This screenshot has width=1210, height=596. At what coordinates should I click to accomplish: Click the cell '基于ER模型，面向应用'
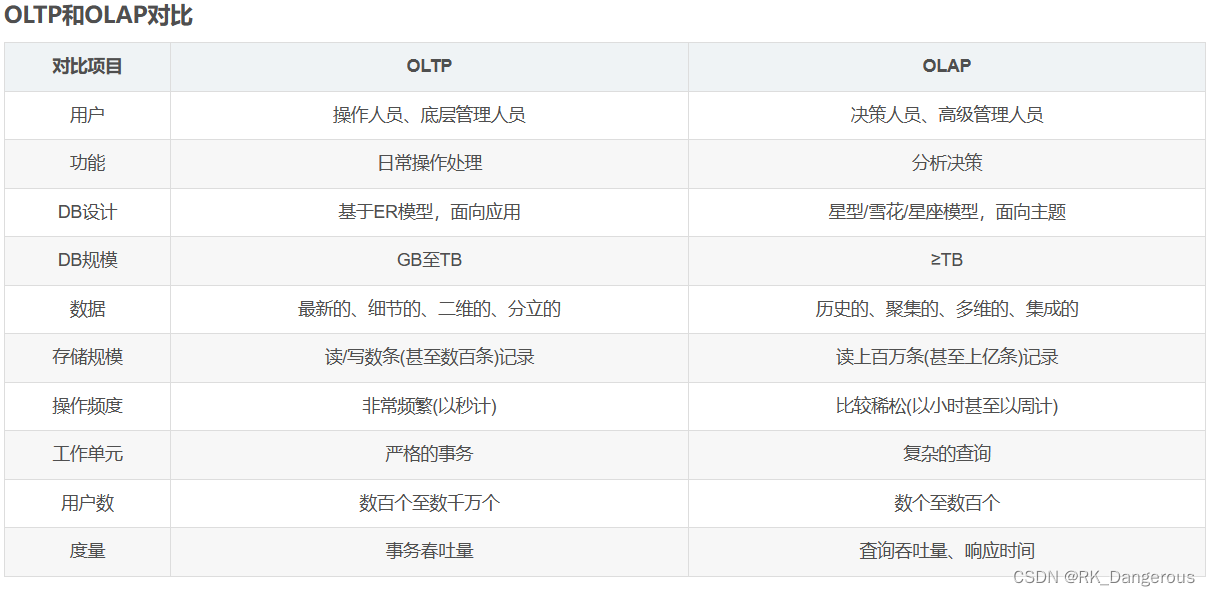click(x=429, y=212)
